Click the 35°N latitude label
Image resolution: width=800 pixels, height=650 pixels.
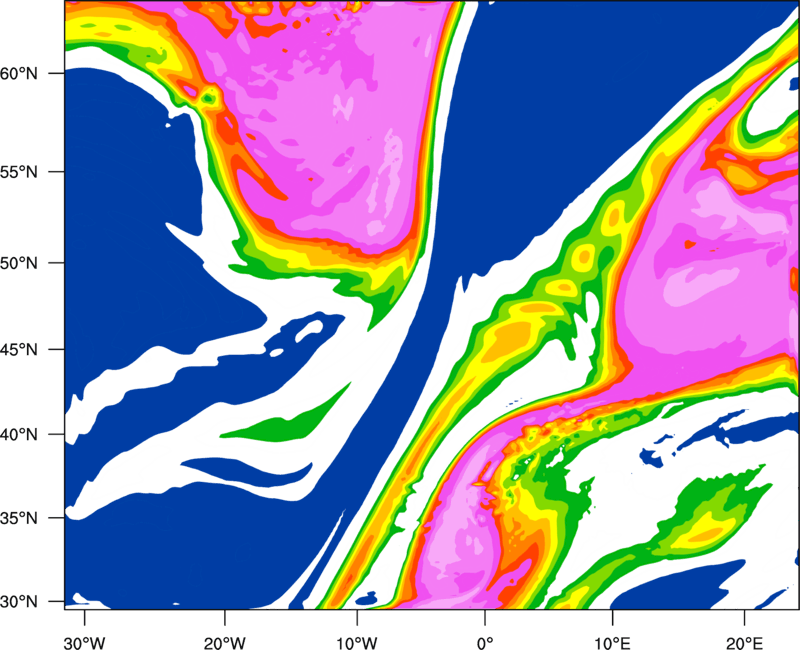tap(19, 518)
